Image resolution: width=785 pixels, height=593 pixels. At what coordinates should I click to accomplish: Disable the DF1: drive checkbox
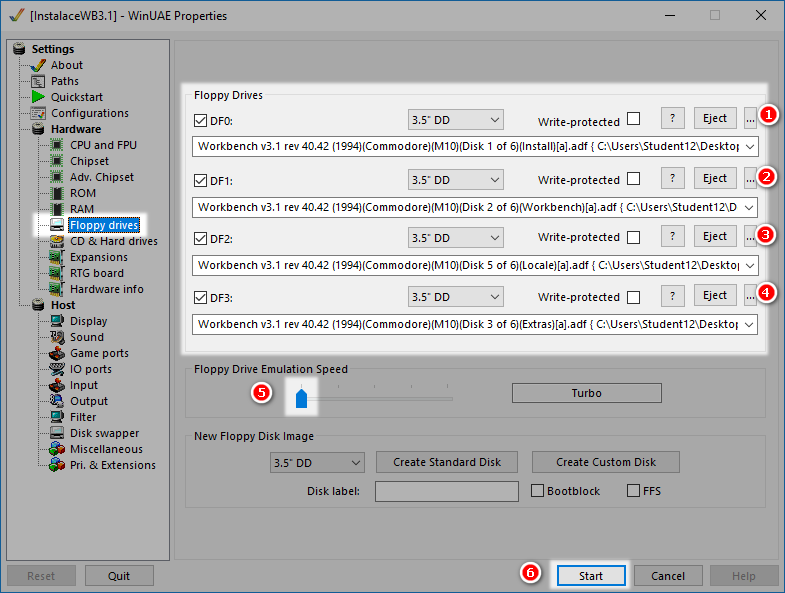tap(200, 180)
